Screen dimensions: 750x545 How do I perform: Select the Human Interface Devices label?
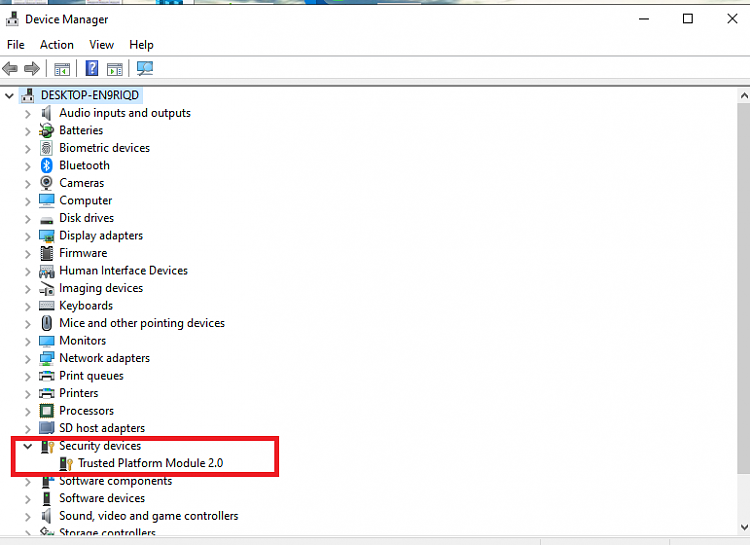click(x=123, y=270)
